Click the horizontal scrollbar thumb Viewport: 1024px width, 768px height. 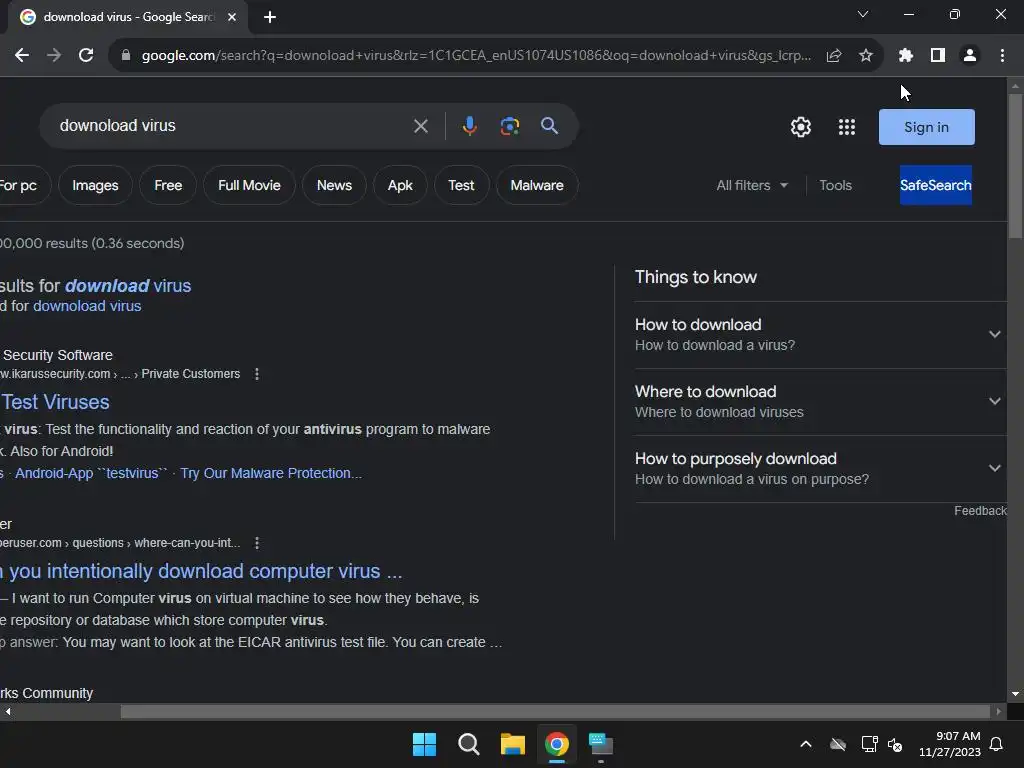[x=555, y=712]
